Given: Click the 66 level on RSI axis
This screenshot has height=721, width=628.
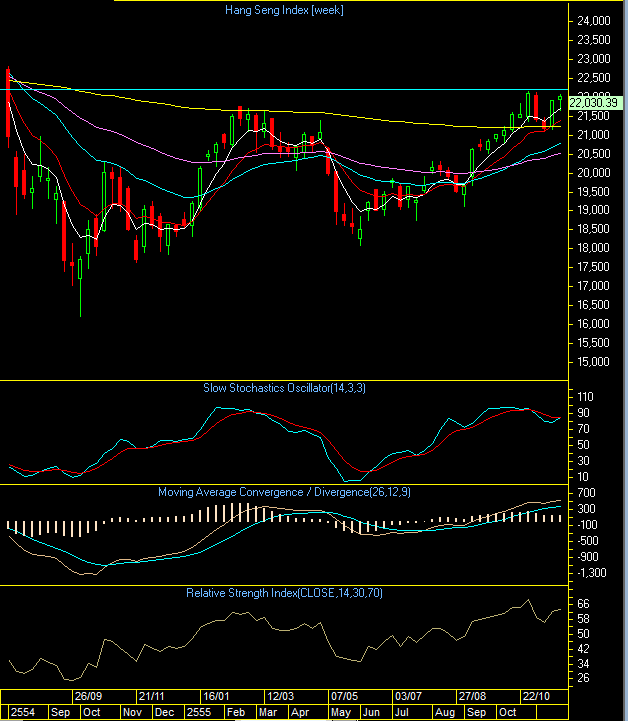Looking at the screenshot, I should pyautogui.click(x=584, y=604).
